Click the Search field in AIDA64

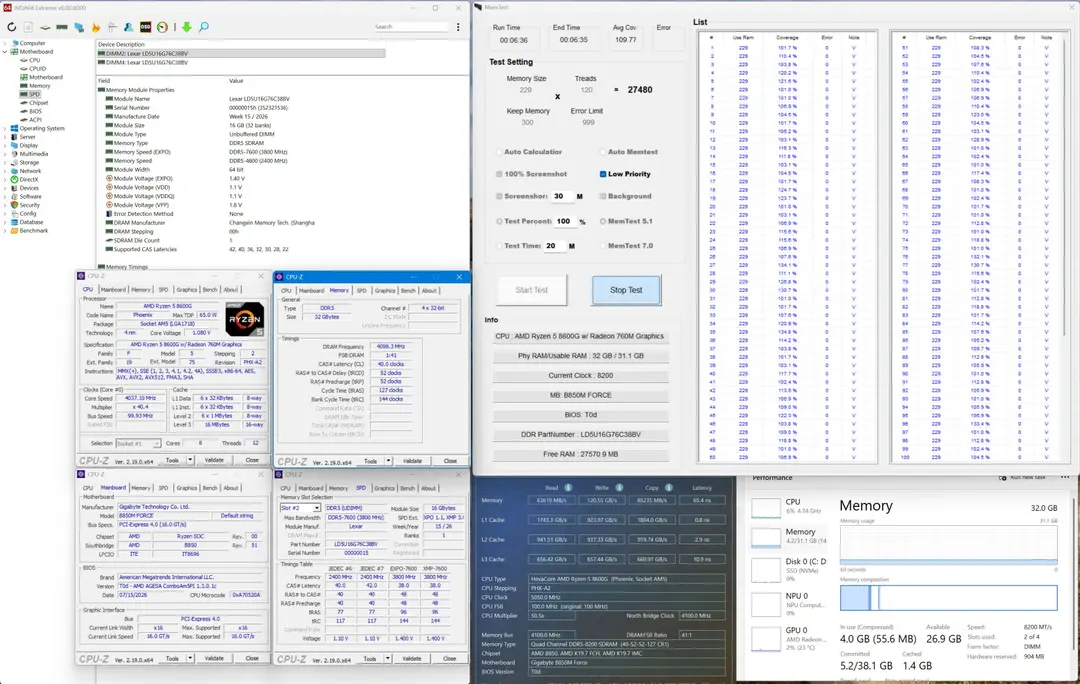(411, 27)
